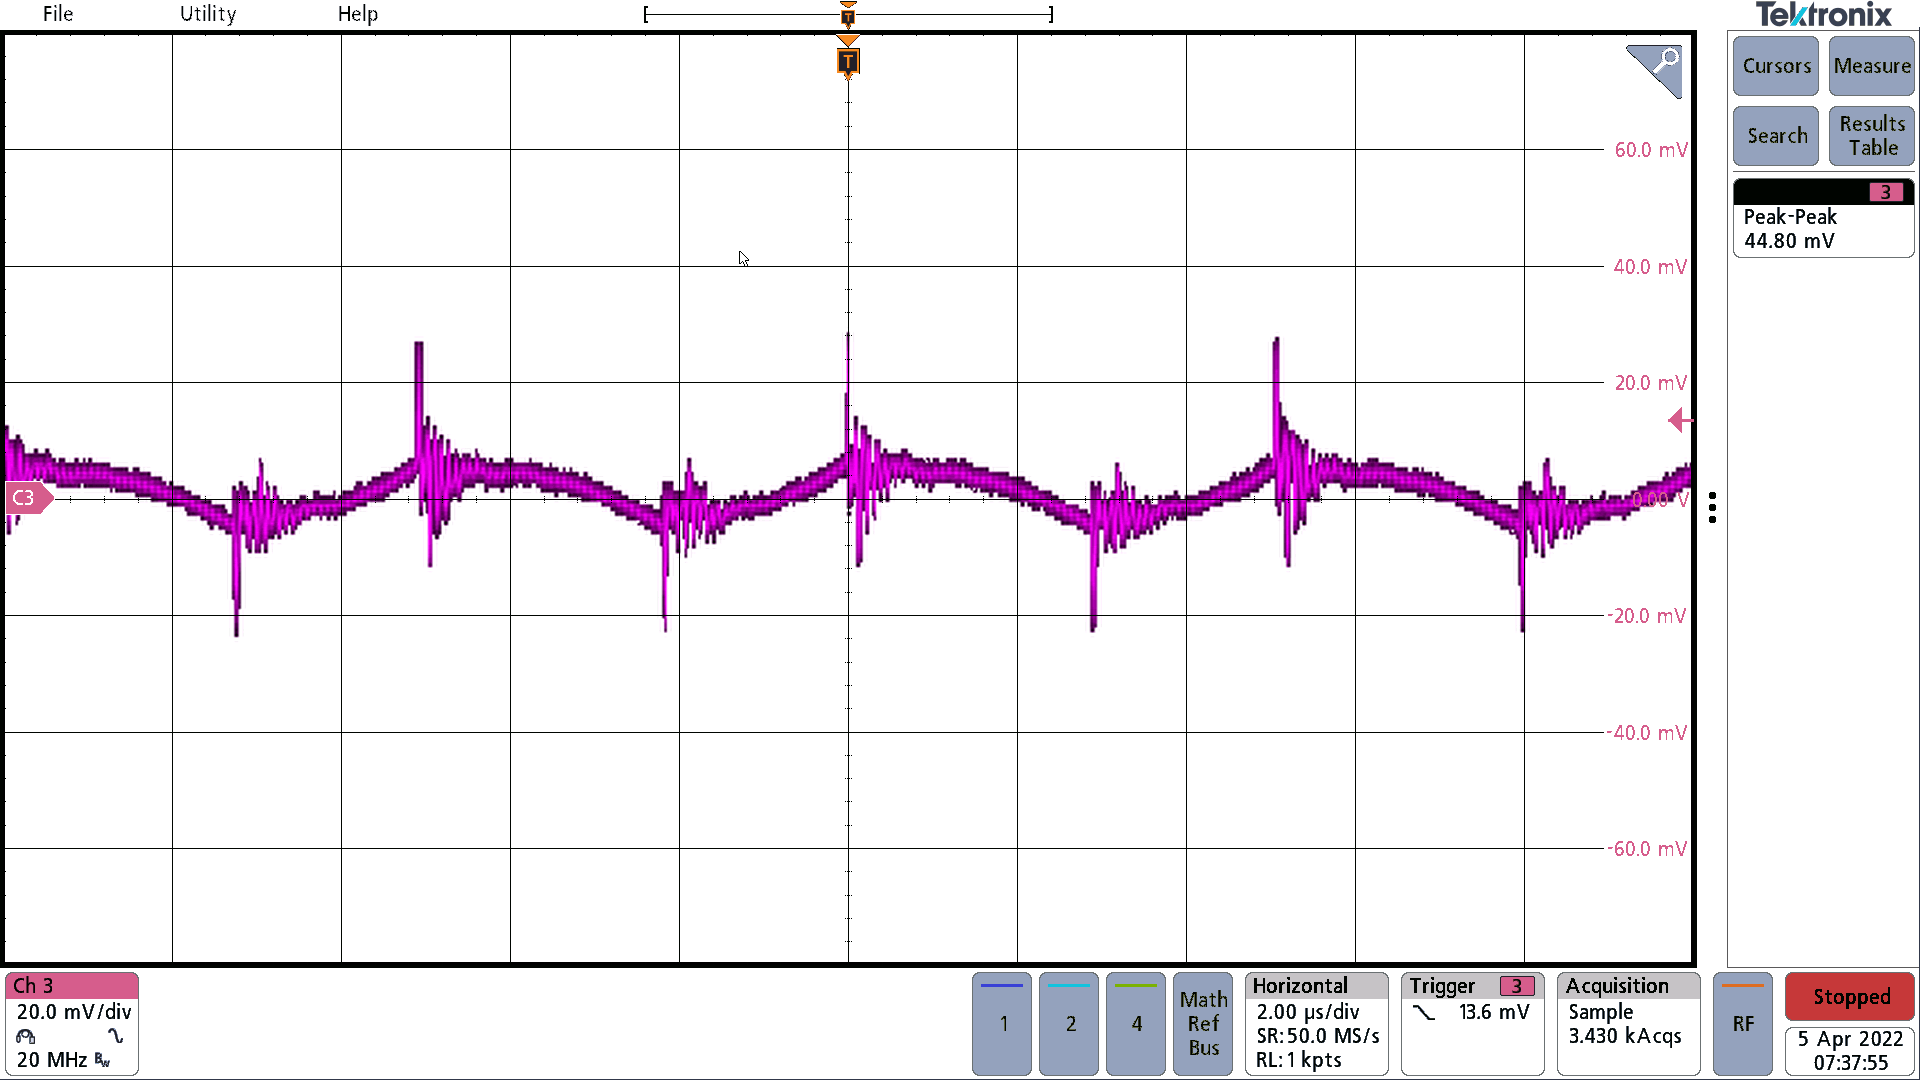The height and width of the screenshot is (1080, 1920).
Task: Click the zoom magnifier icon in the graticule corner
Action: (x=1655, y=70)
